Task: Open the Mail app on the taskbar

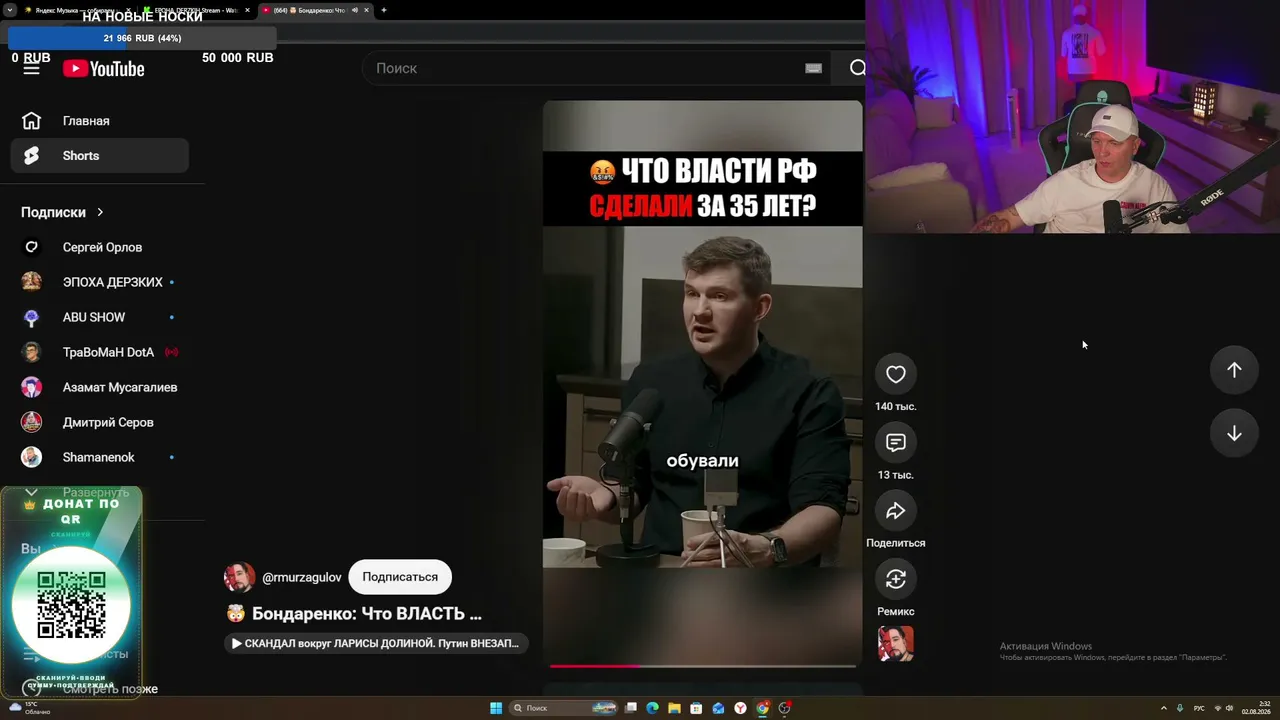Action: [x=718, y=708]
